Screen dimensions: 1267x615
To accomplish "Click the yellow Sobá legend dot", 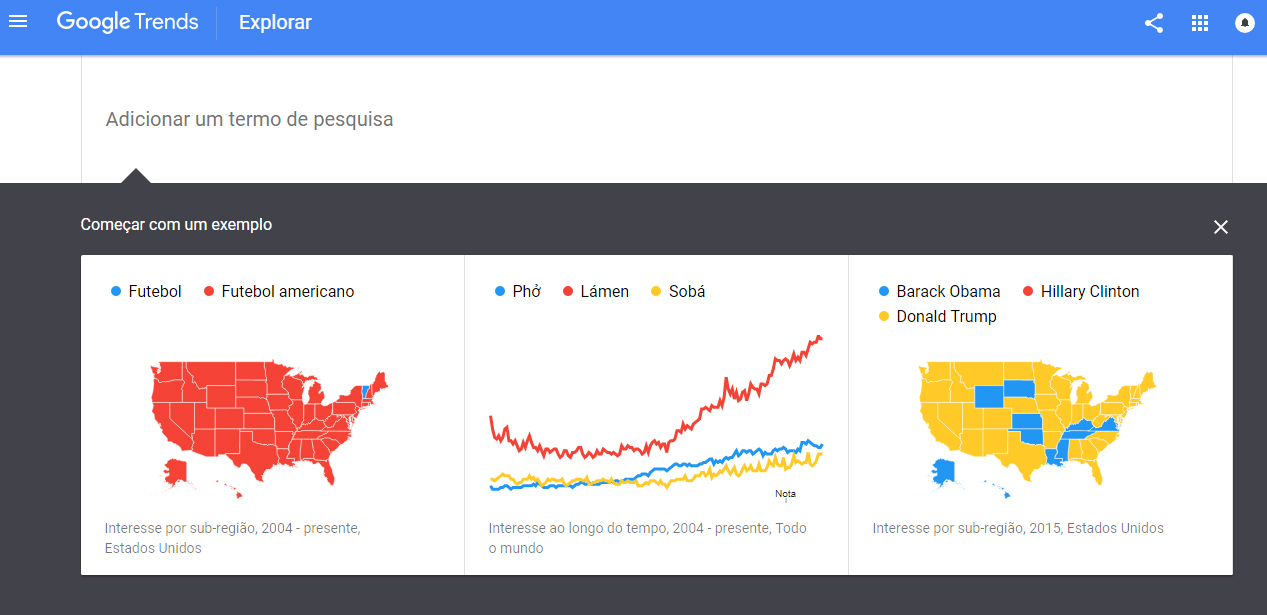I will click(x=656, y=292).
